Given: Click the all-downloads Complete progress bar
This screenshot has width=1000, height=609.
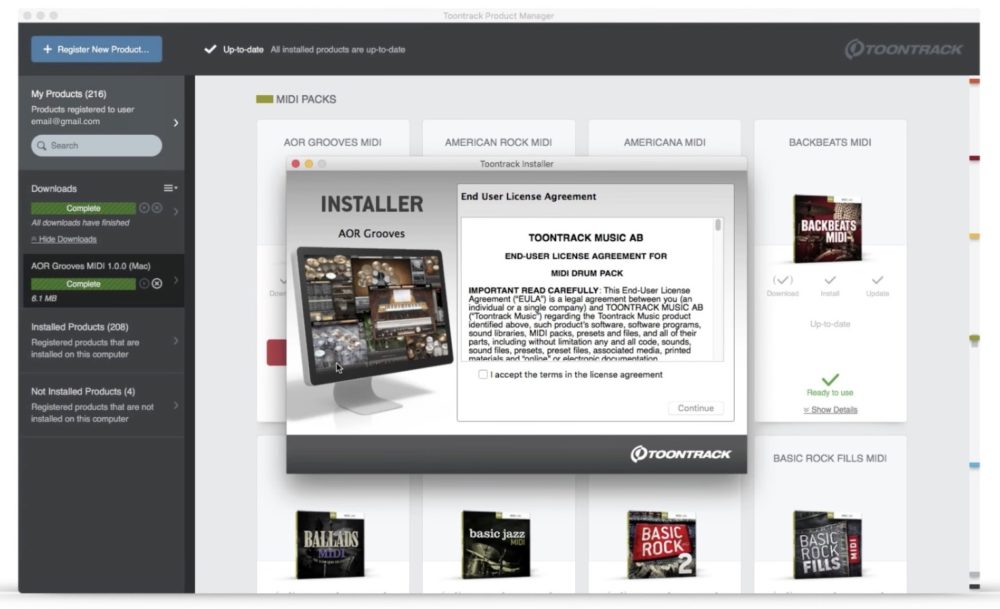Looking at the screenshot, I should (83, 208).
